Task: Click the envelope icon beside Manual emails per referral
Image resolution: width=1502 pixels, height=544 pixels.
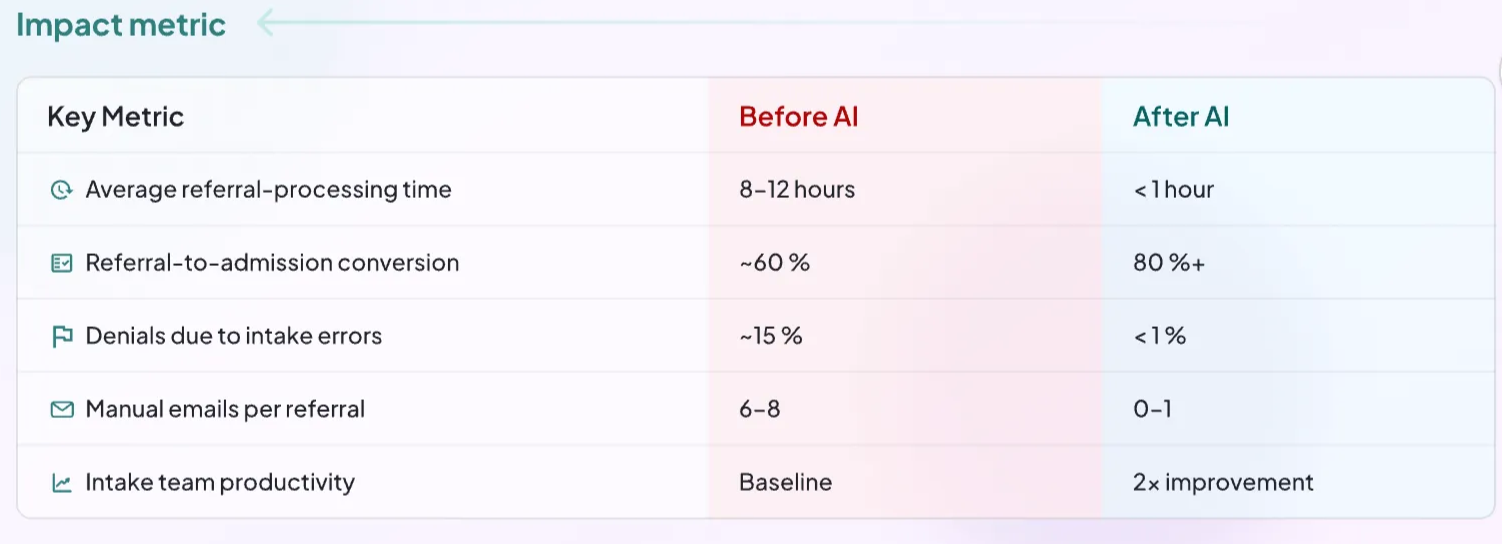Action: pyautogui.click(x=62, y=409)
